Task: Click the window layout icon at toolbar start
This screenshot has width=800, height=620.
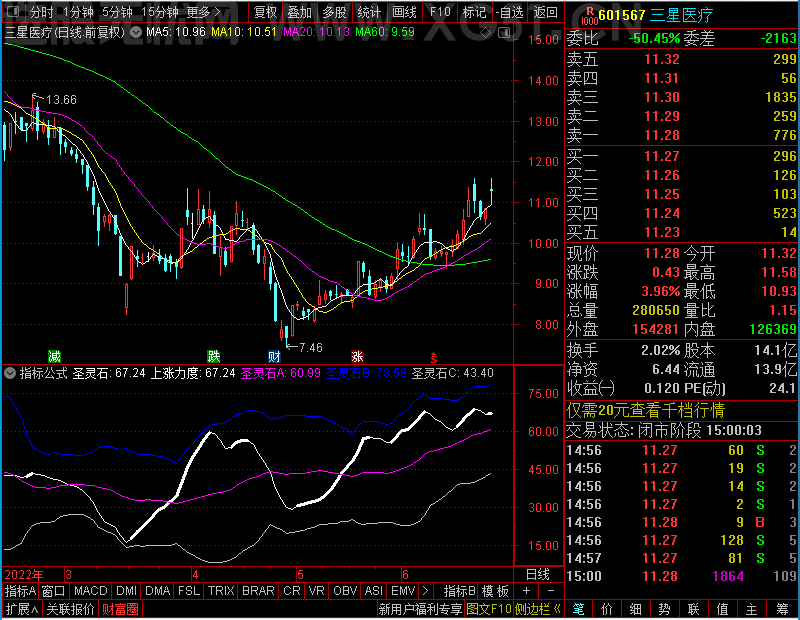Action: pos(13,11)
